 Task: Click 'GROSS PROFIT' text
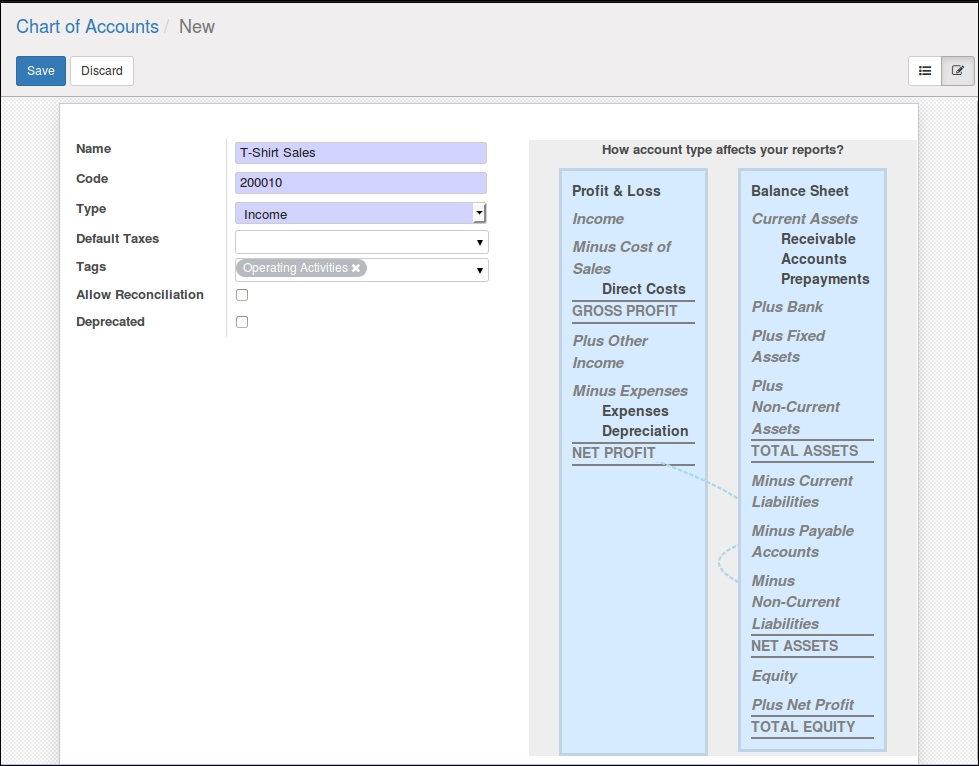(624, 311)
